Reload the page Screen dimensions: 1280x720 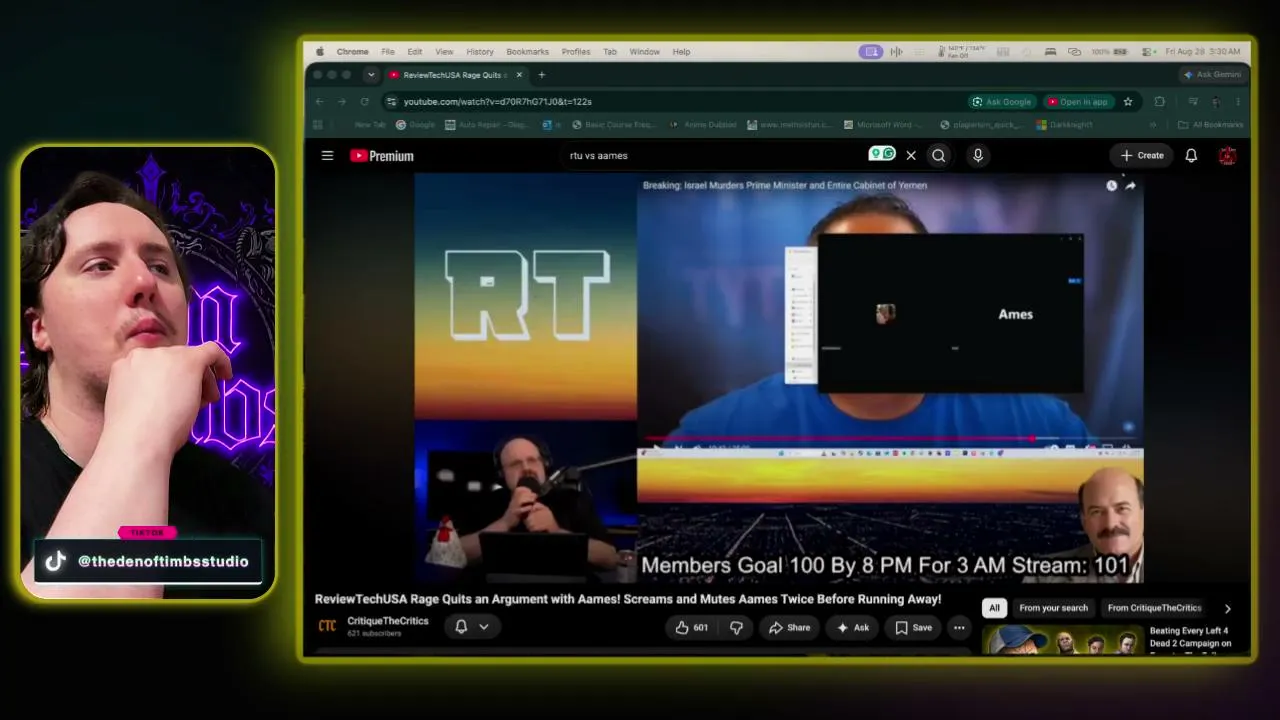pos(364,101)
